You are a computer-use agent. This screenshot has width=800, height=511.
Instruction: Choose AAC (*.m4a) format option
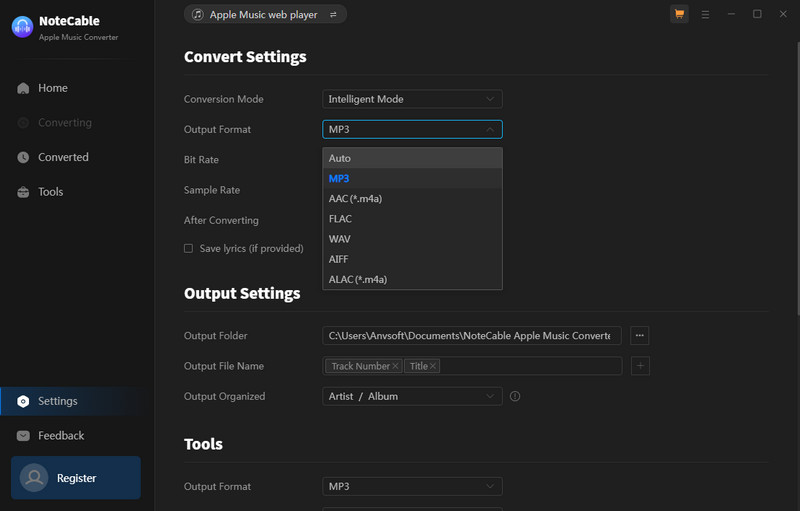[412, 198]
